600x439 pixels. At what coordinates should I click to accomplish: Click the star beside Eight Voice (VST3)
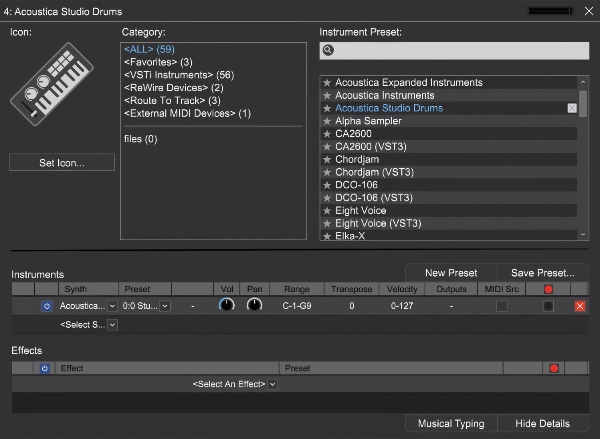327,224
